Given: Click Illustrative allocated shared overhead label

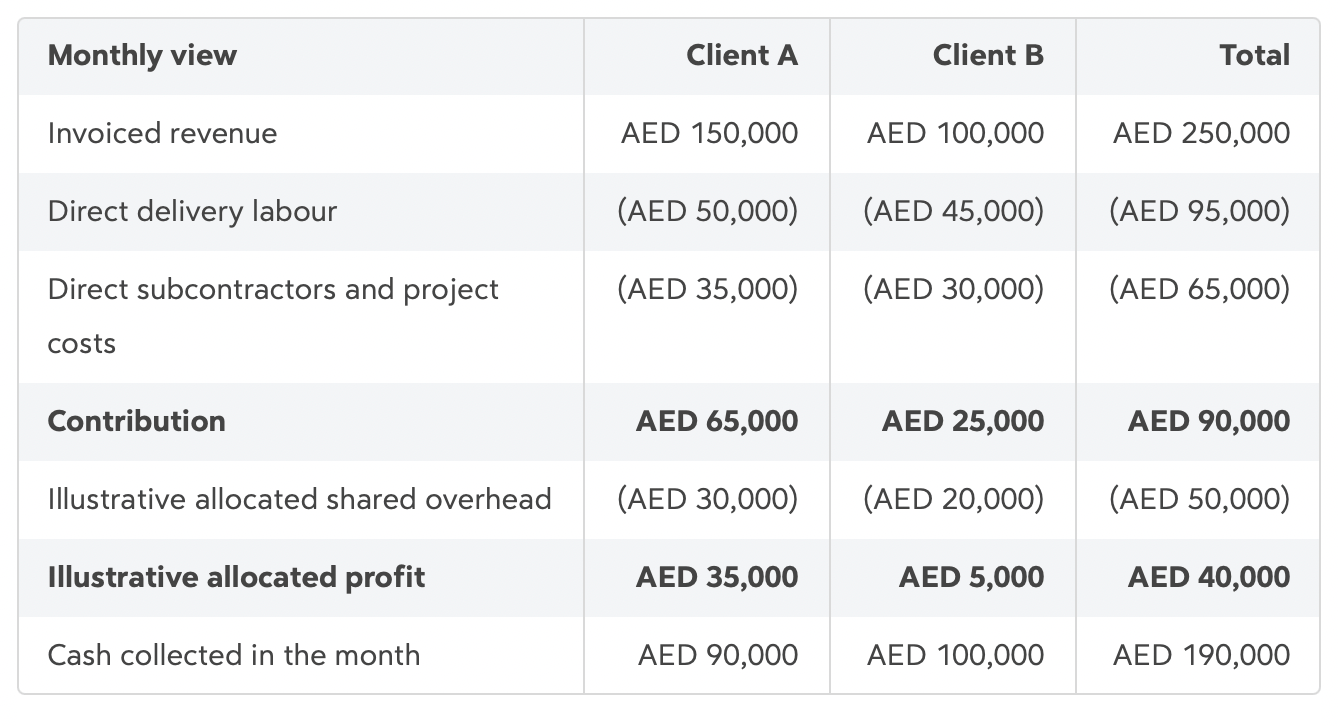Looking at the screenshot, I should 300,499.
